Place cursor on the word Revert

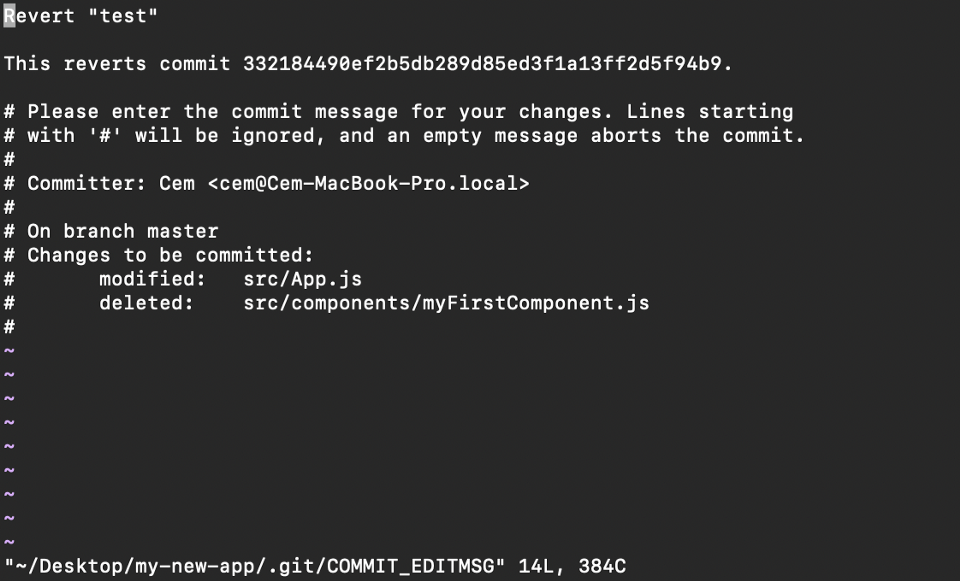pos(39,16)
